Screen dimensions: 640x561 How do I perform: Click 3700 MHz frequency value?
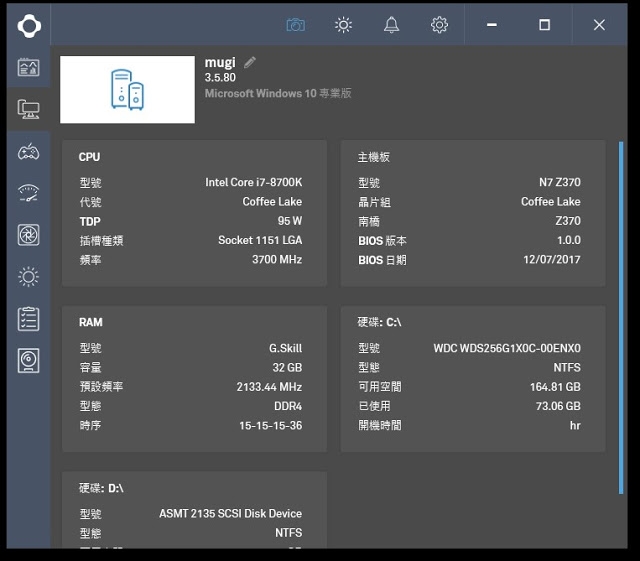tap(277, 259)
